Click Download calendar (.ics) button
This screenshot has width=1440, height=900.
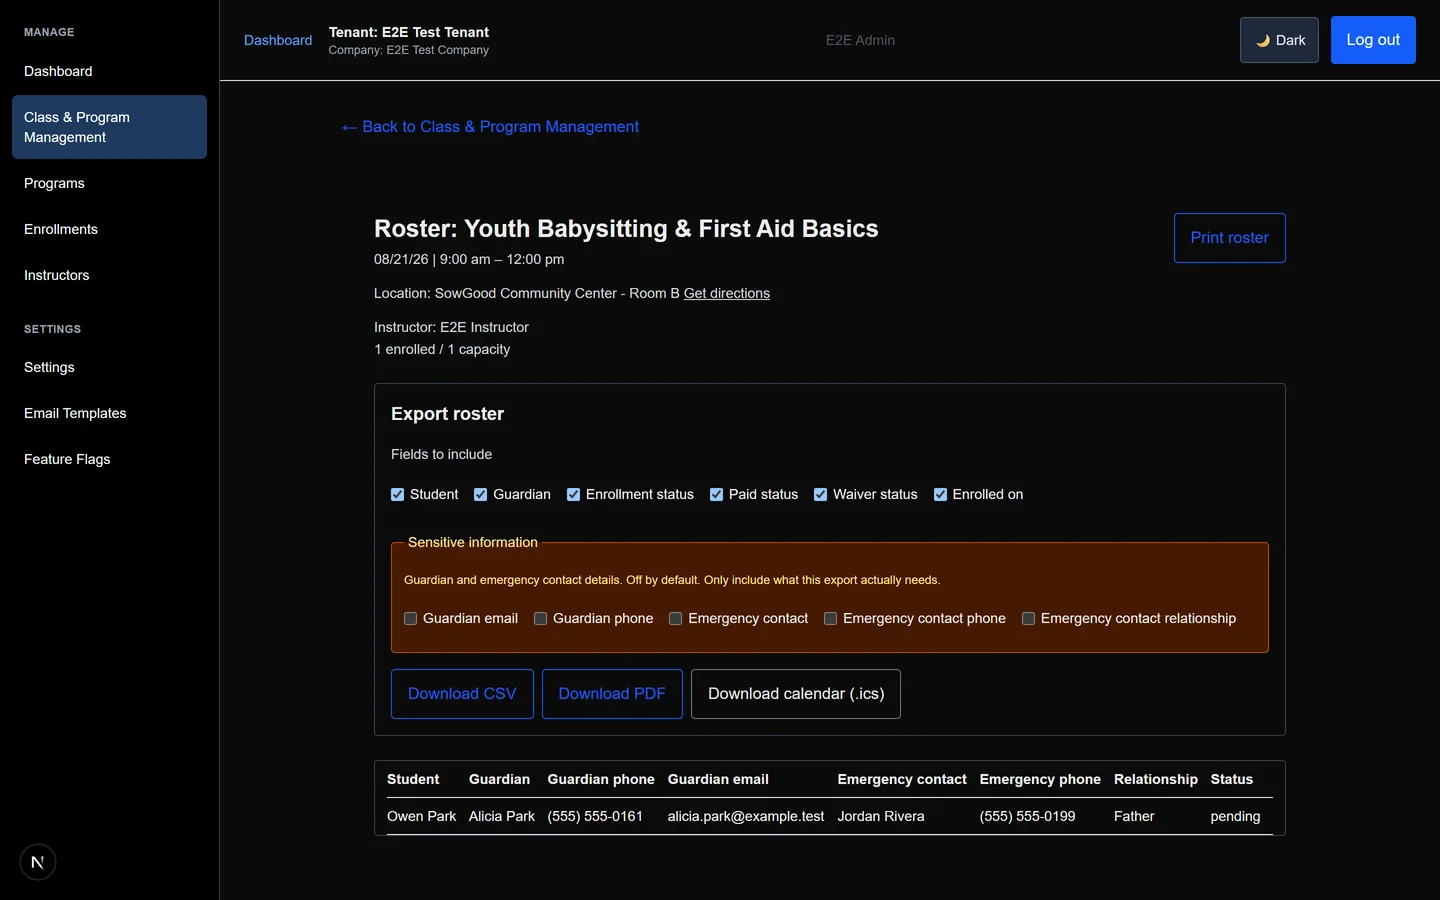[796, 694]
